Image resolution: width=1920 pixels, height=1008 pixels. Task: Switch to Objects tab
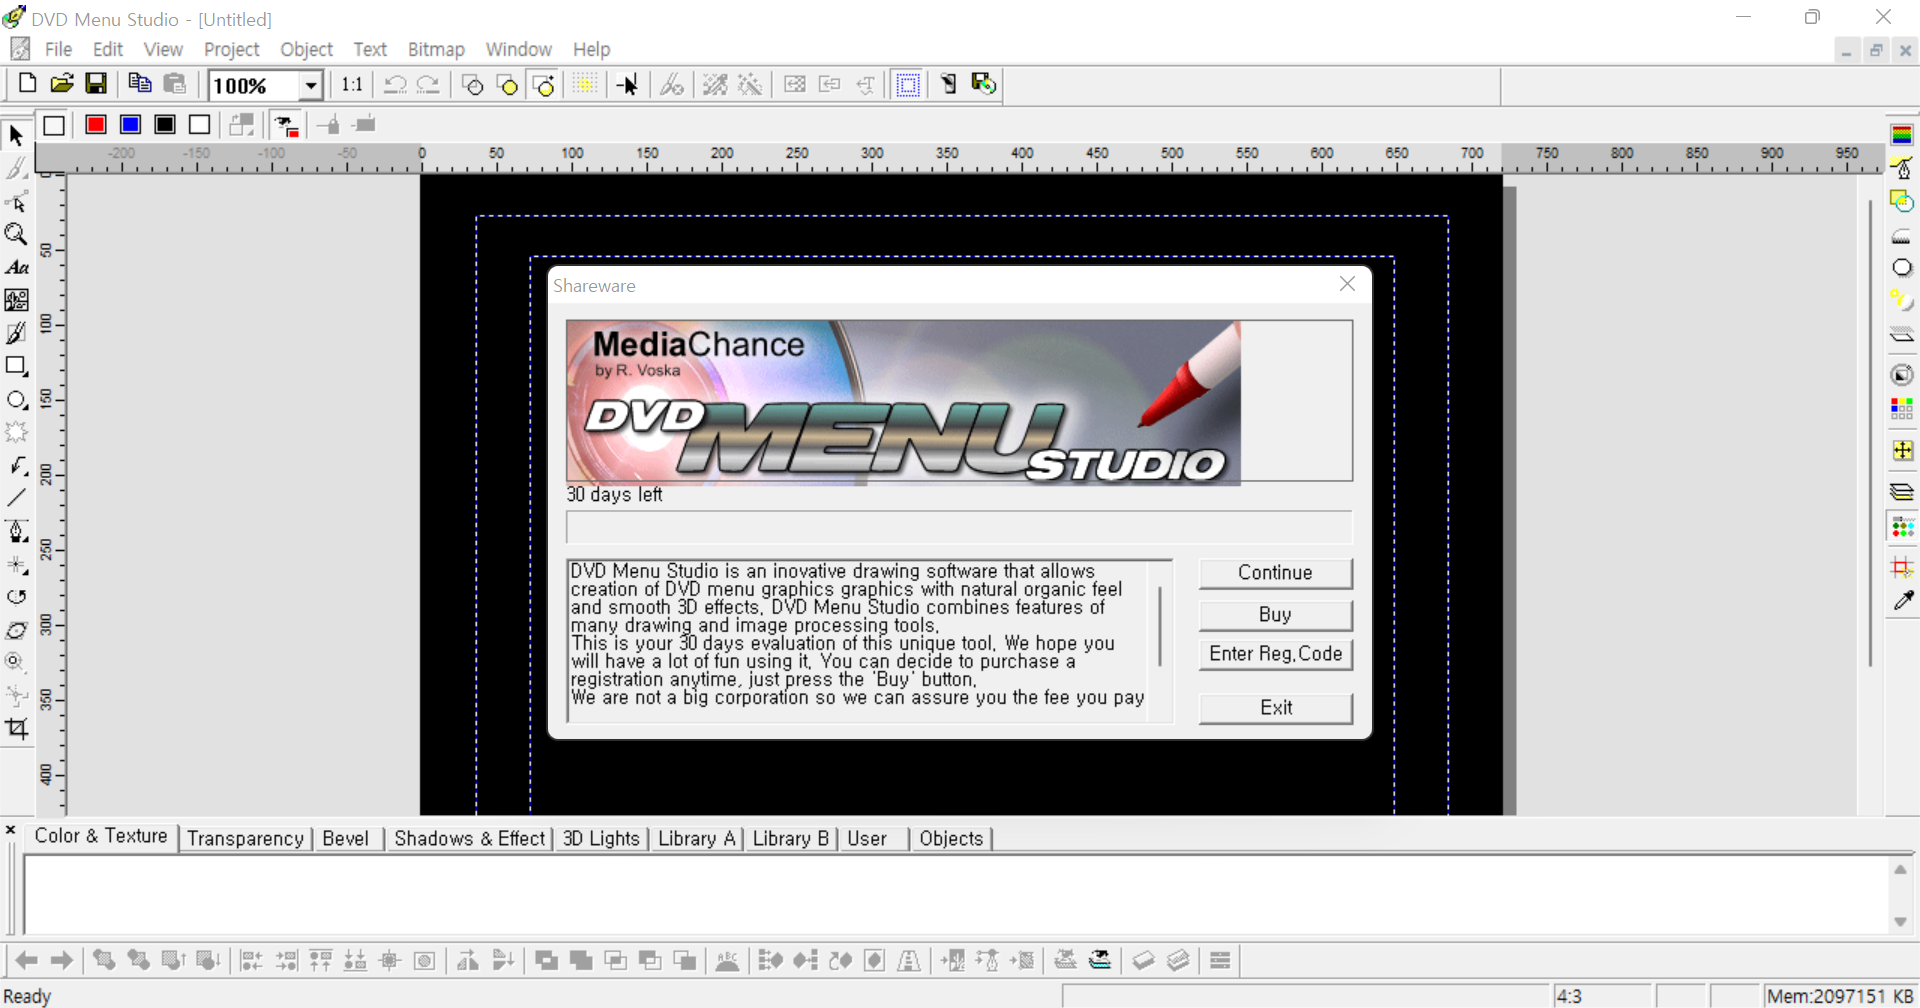click(x=951, y=839)
